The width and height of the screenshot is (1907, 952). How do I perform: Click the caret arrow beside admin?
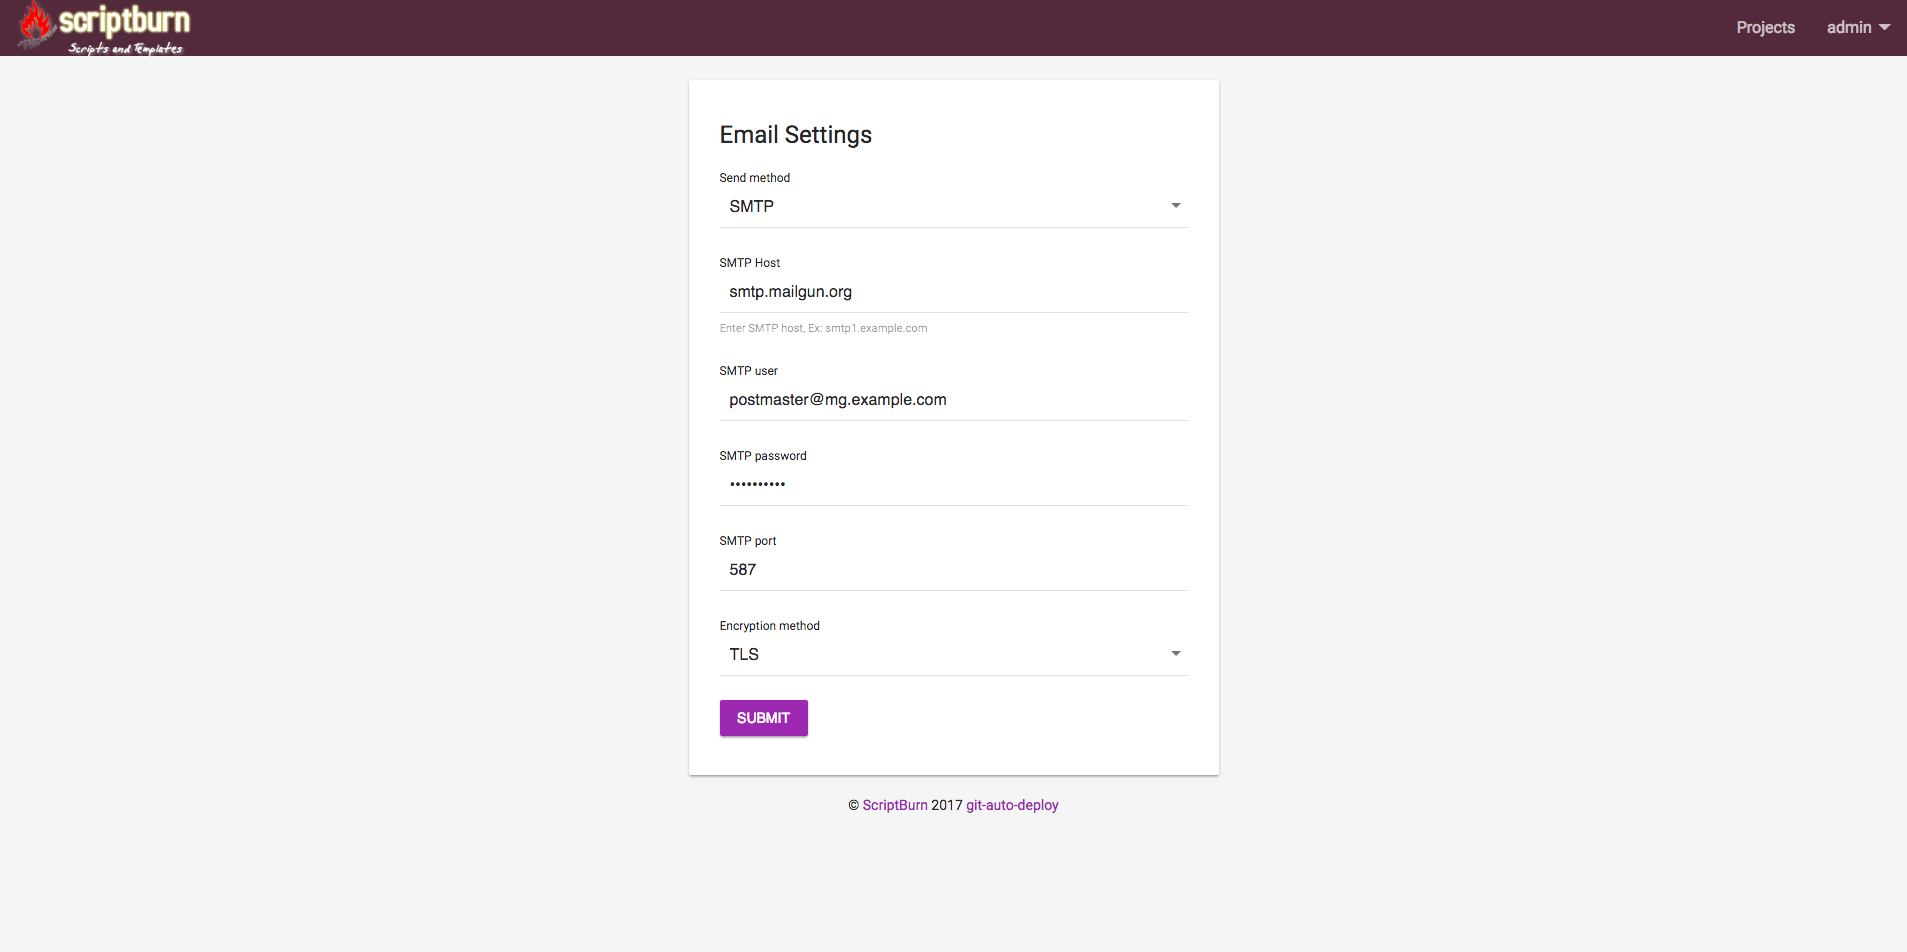(x=1885, y=28)
